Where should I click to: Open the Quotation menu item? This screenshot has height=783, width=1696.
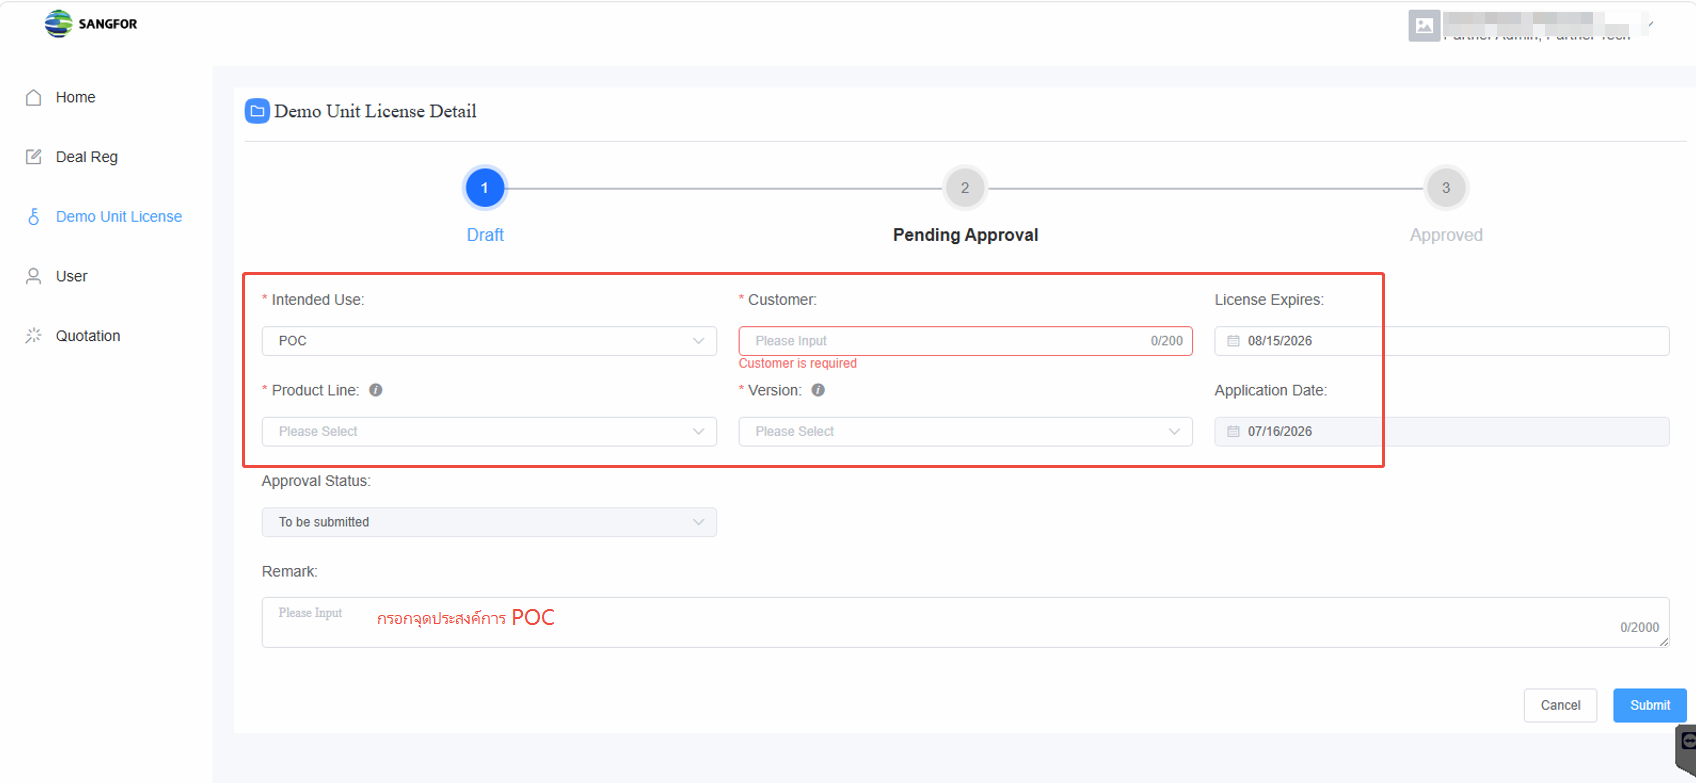click(88, 336)
